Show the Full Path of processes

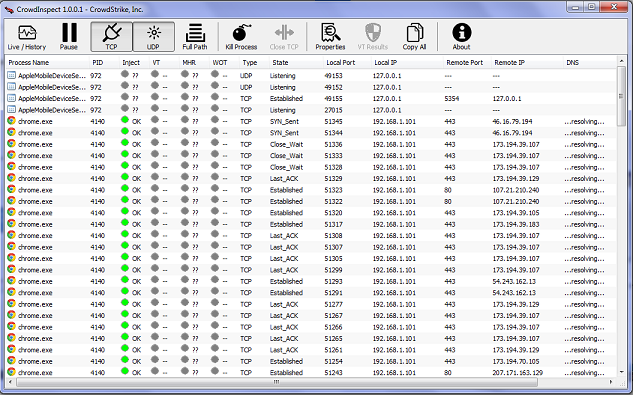195,37
